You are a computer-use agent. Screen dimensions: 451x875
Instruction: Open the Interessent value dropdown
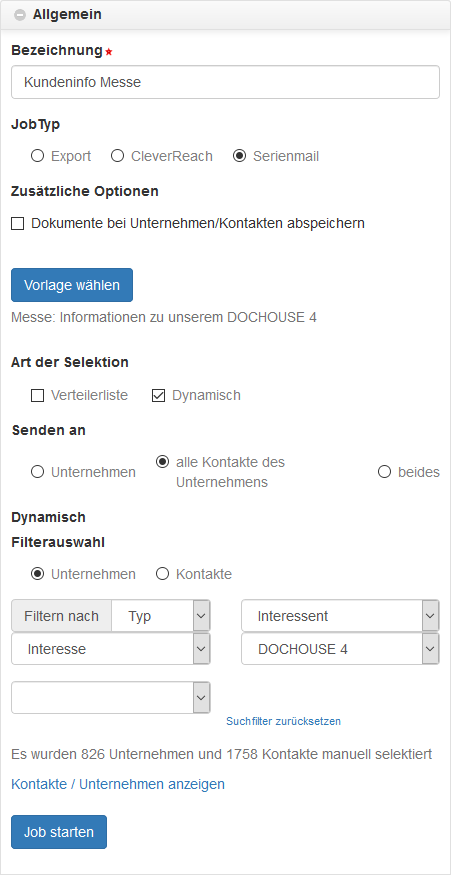(x=340, y=616)
